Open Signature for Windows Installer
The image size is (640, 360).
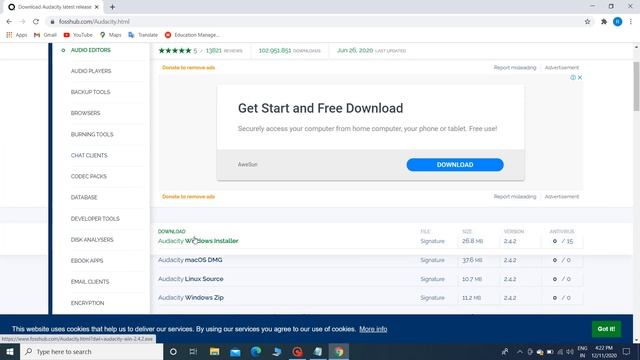[x=432, y=241]
